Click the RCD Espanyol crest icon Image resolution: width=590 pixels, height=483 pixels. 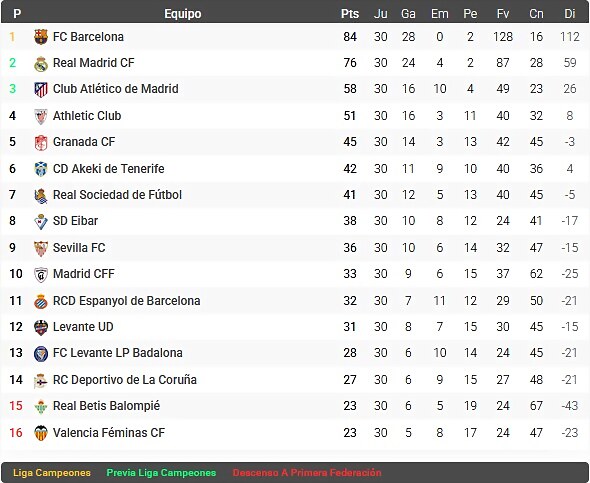pos(41,301)
